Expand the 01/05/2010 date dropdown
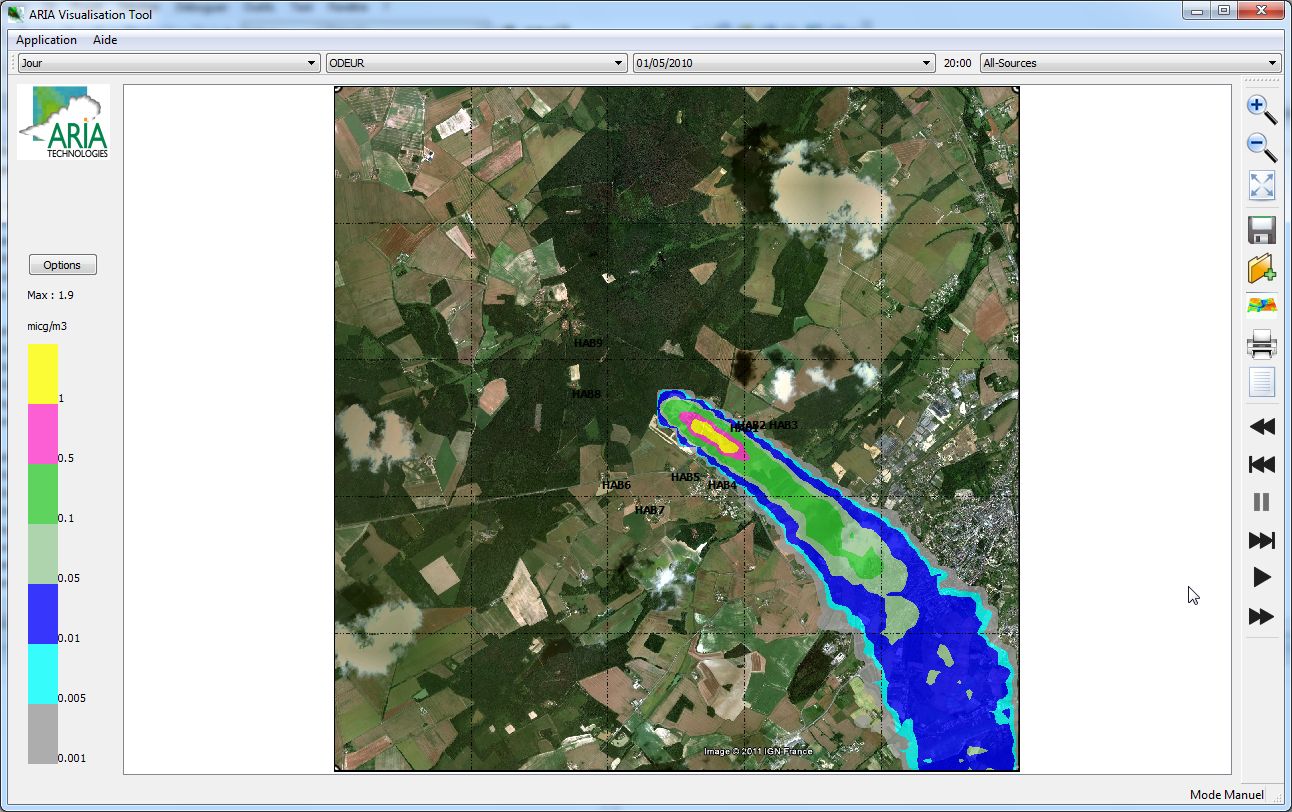Image resolution: width=1292 pixels, height=812 pixels. (x=784, y=63)
